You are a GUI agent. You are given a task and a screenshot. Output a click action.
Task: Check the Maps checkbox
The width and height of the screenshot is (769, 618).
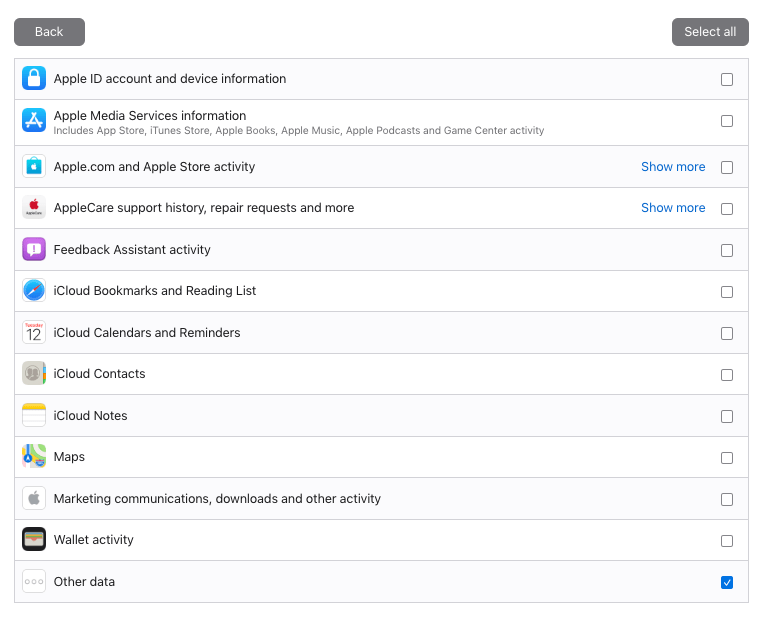point(727,458)
